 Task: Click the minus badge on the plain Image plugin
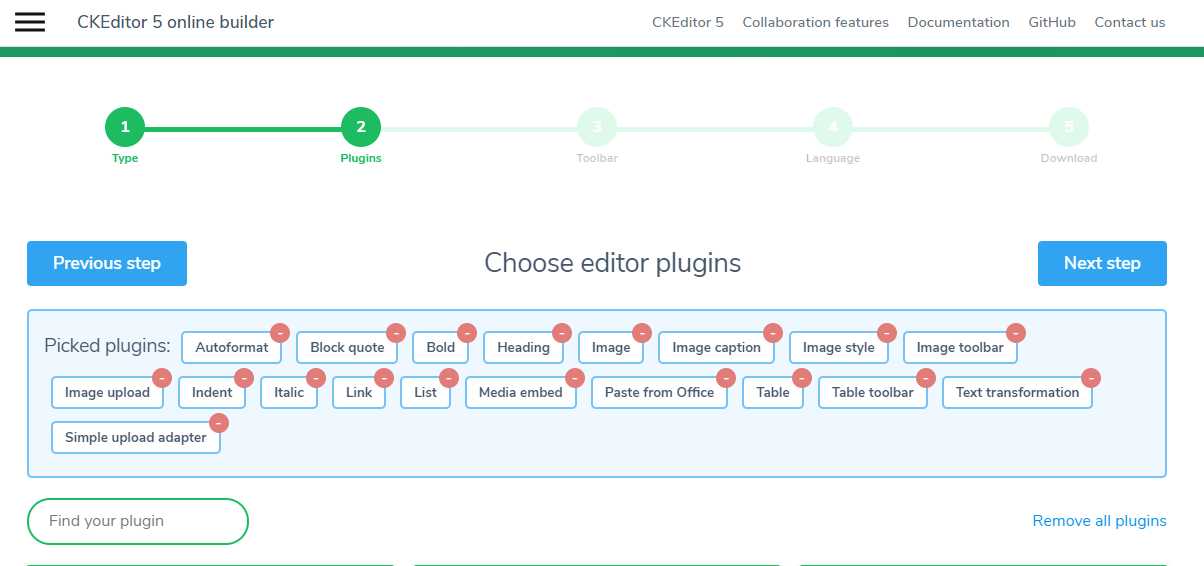point(642,333)
